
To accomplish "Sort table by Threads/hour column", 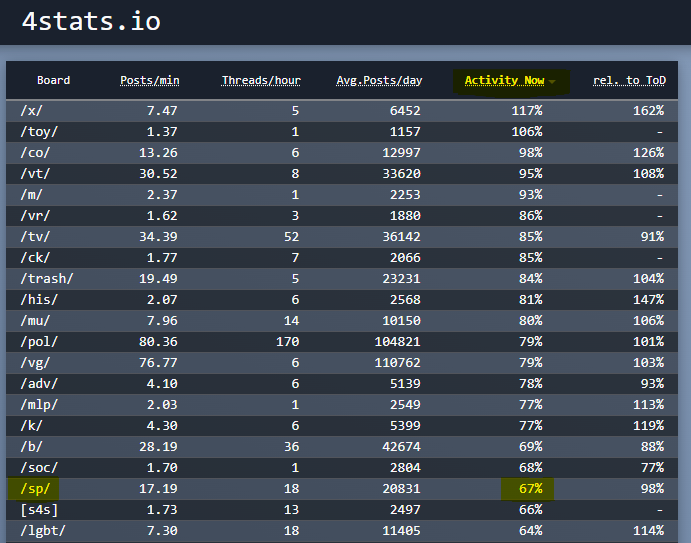I will click(x=261, y=80).
